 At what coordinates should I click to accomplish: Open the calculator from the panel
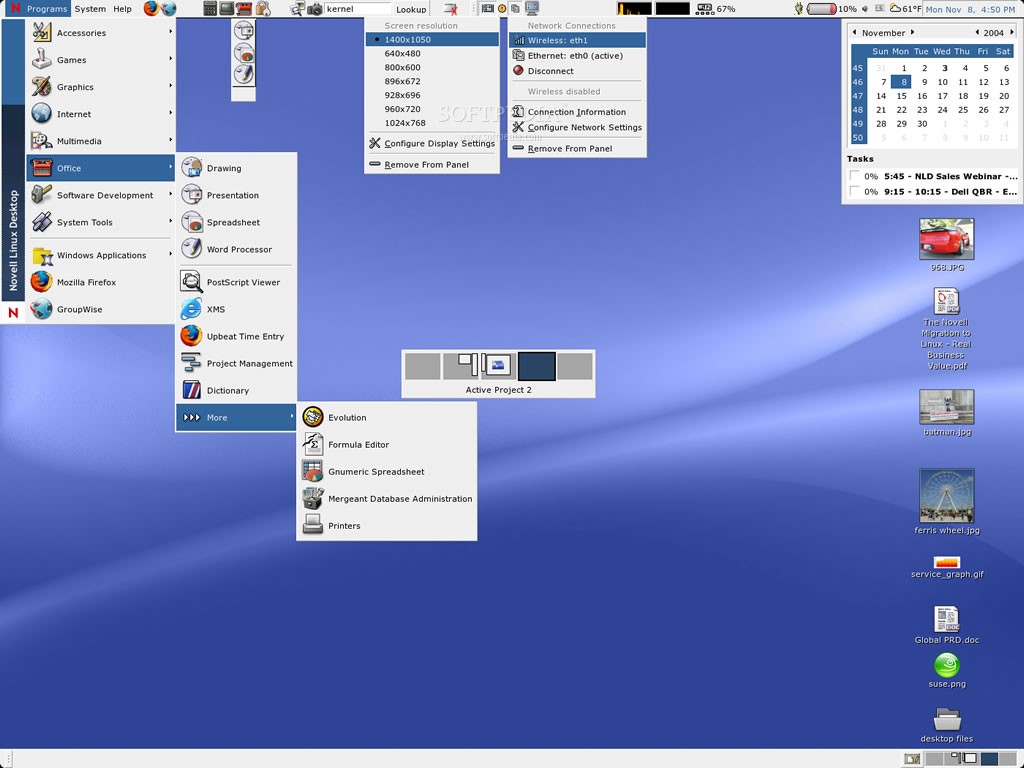click(208, 9)
